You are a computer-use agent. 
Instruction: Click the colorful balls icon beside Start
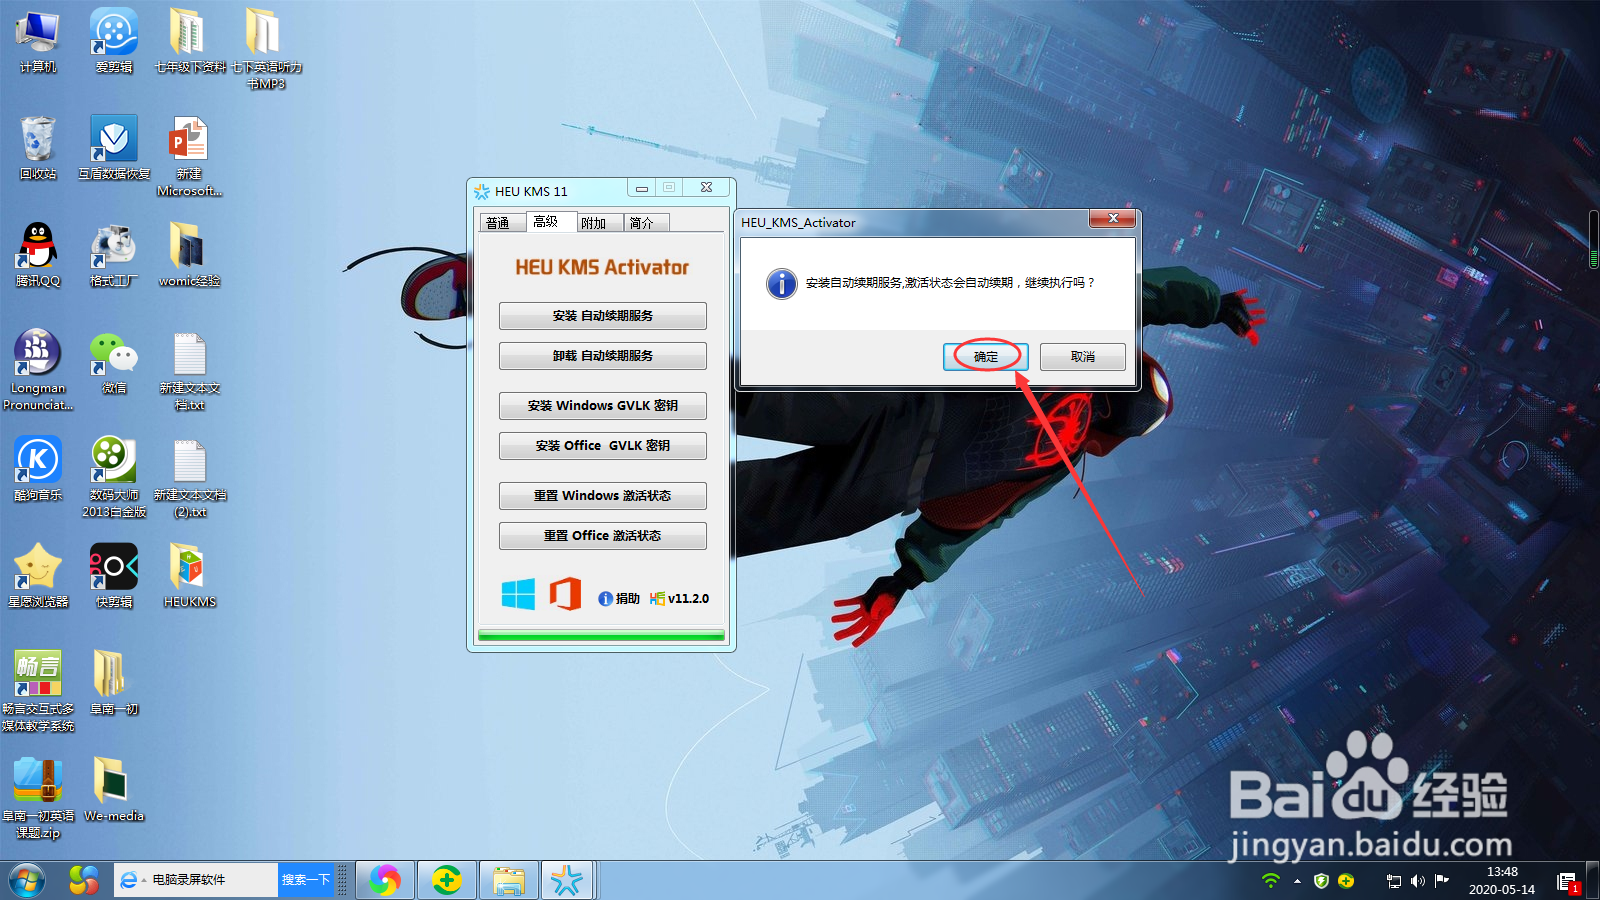[x=84, y=880]
